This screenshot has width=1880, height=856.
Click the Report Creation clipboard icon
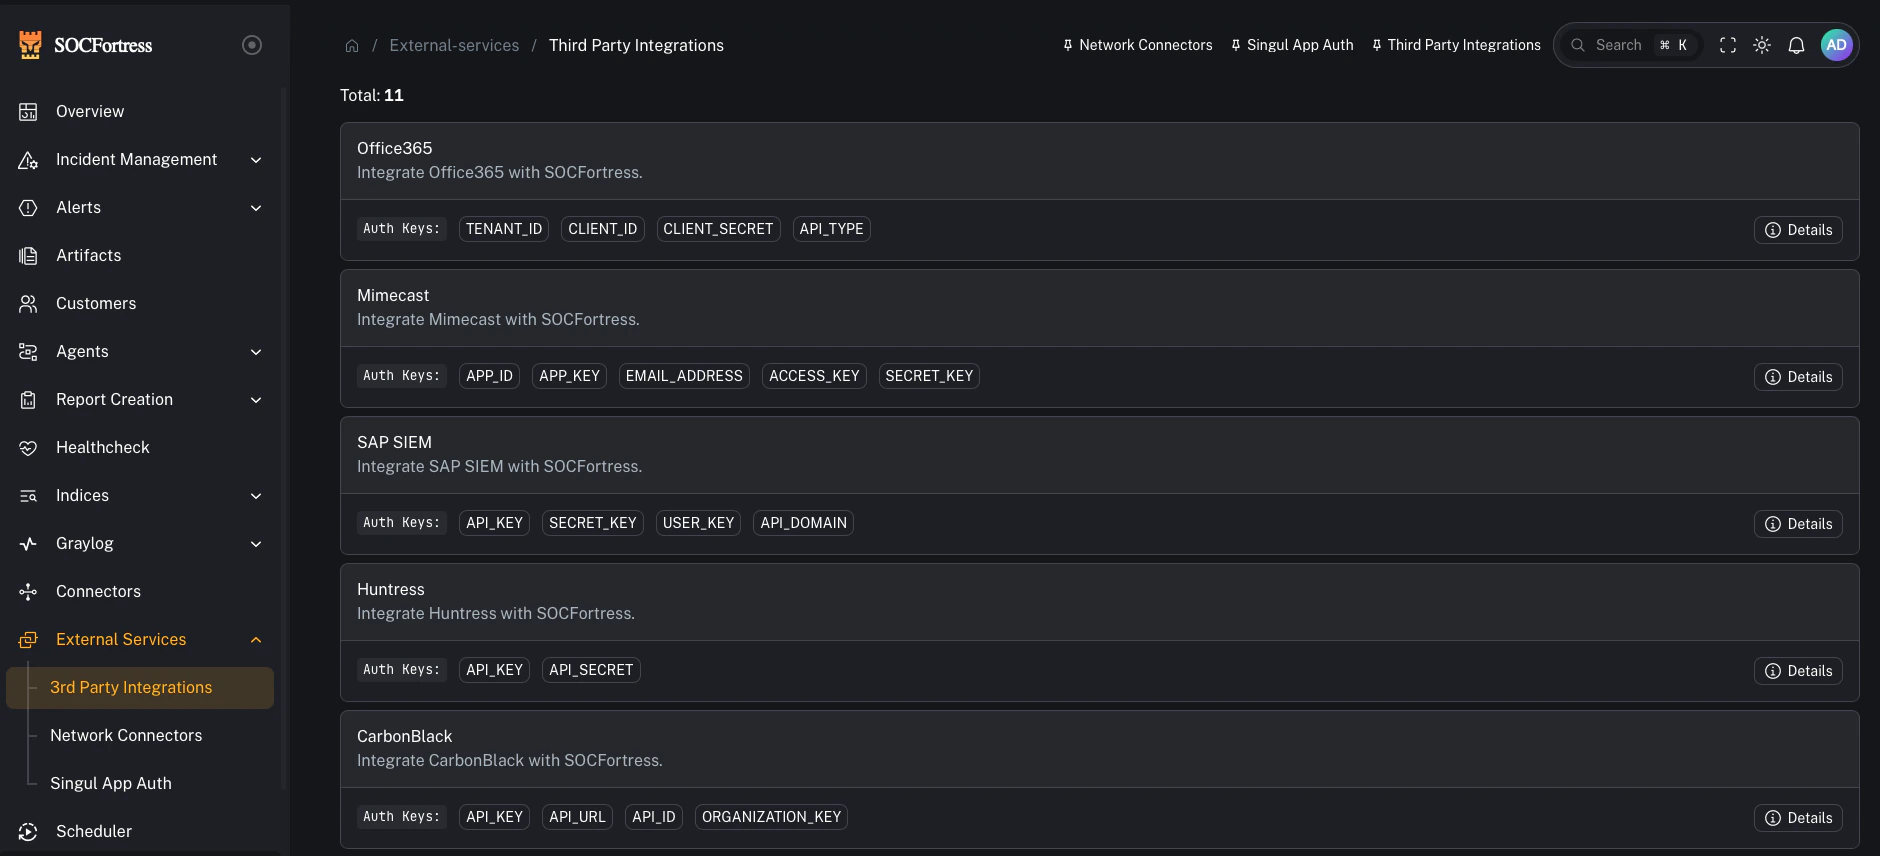pyautogui.click(x=28, y=400)
